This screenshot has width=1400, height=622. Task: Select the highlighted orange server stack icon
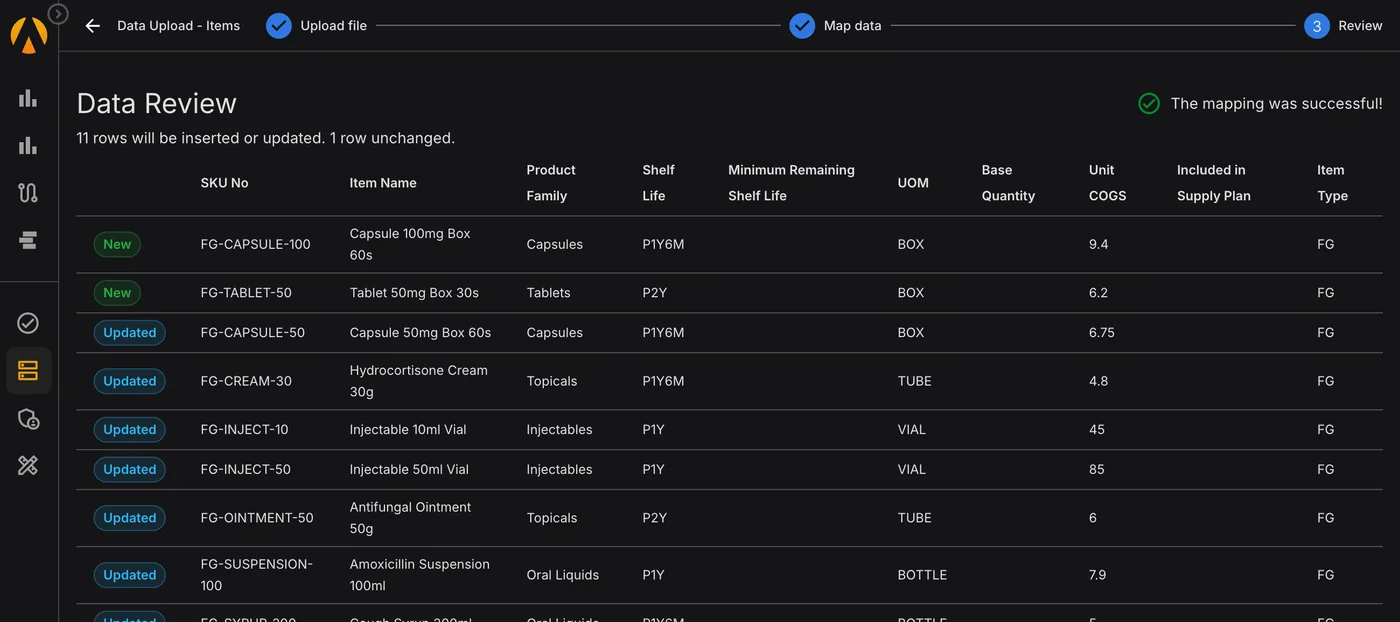tap(28, 371)
